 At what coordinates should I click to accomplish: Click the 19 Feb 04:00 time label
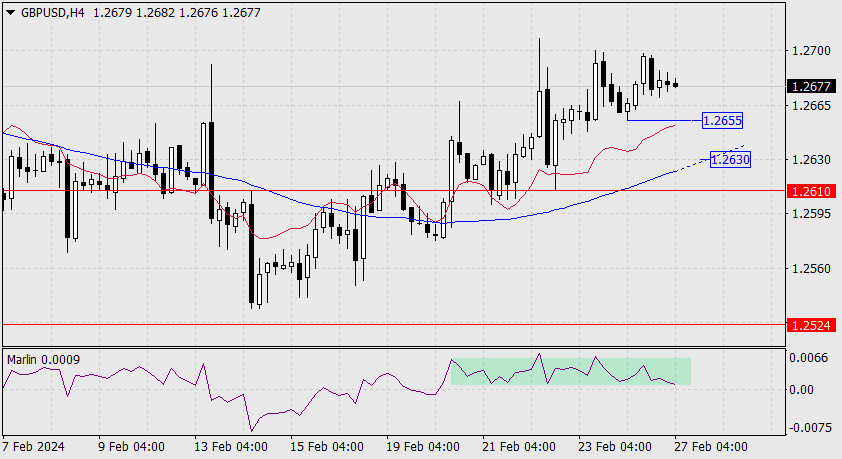(423, 447)
